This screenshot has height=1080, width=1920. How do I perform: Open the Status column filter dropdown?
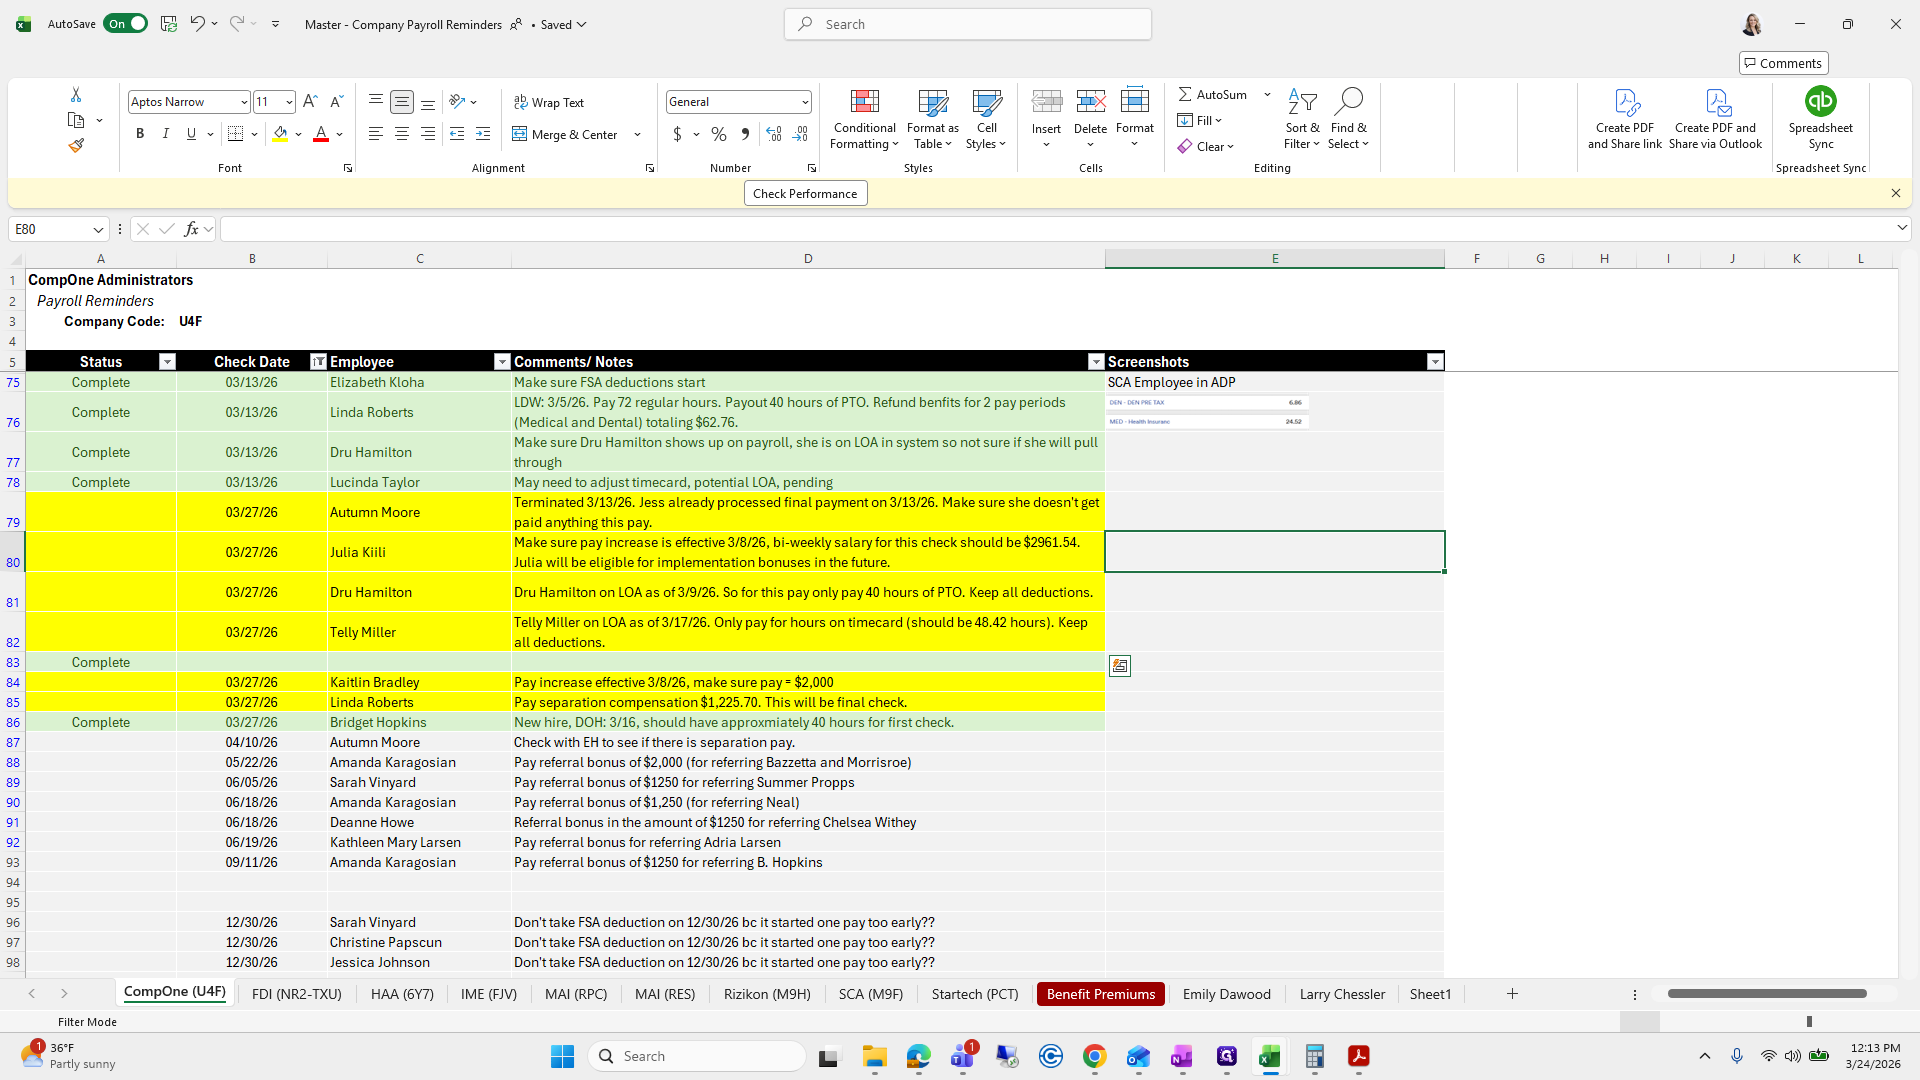[167, 362]
